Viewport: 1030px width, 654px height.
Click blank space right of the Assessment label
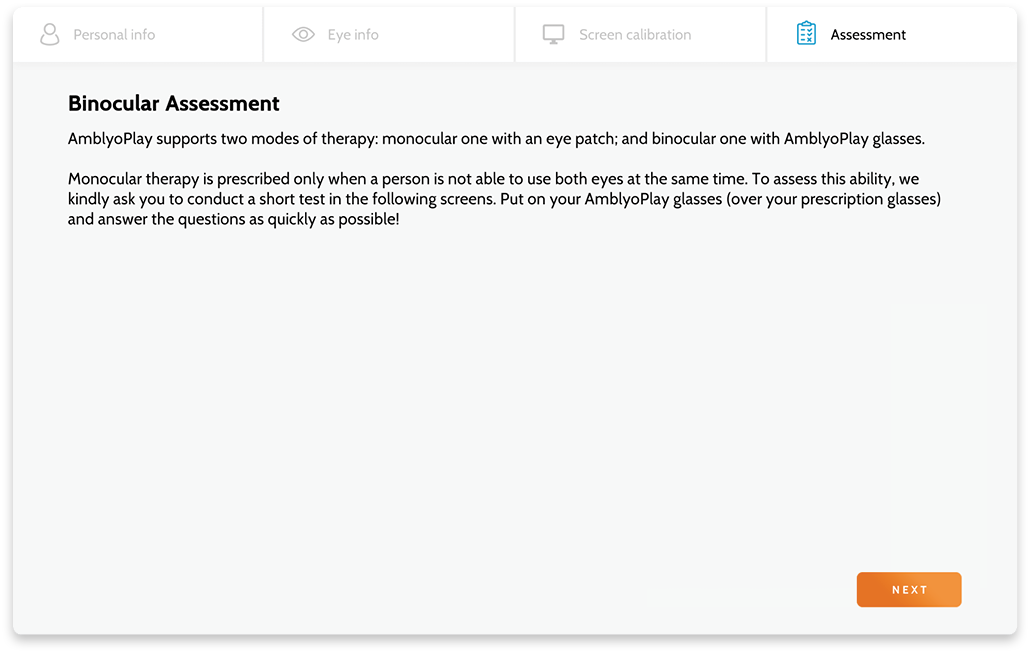point(959,35)
